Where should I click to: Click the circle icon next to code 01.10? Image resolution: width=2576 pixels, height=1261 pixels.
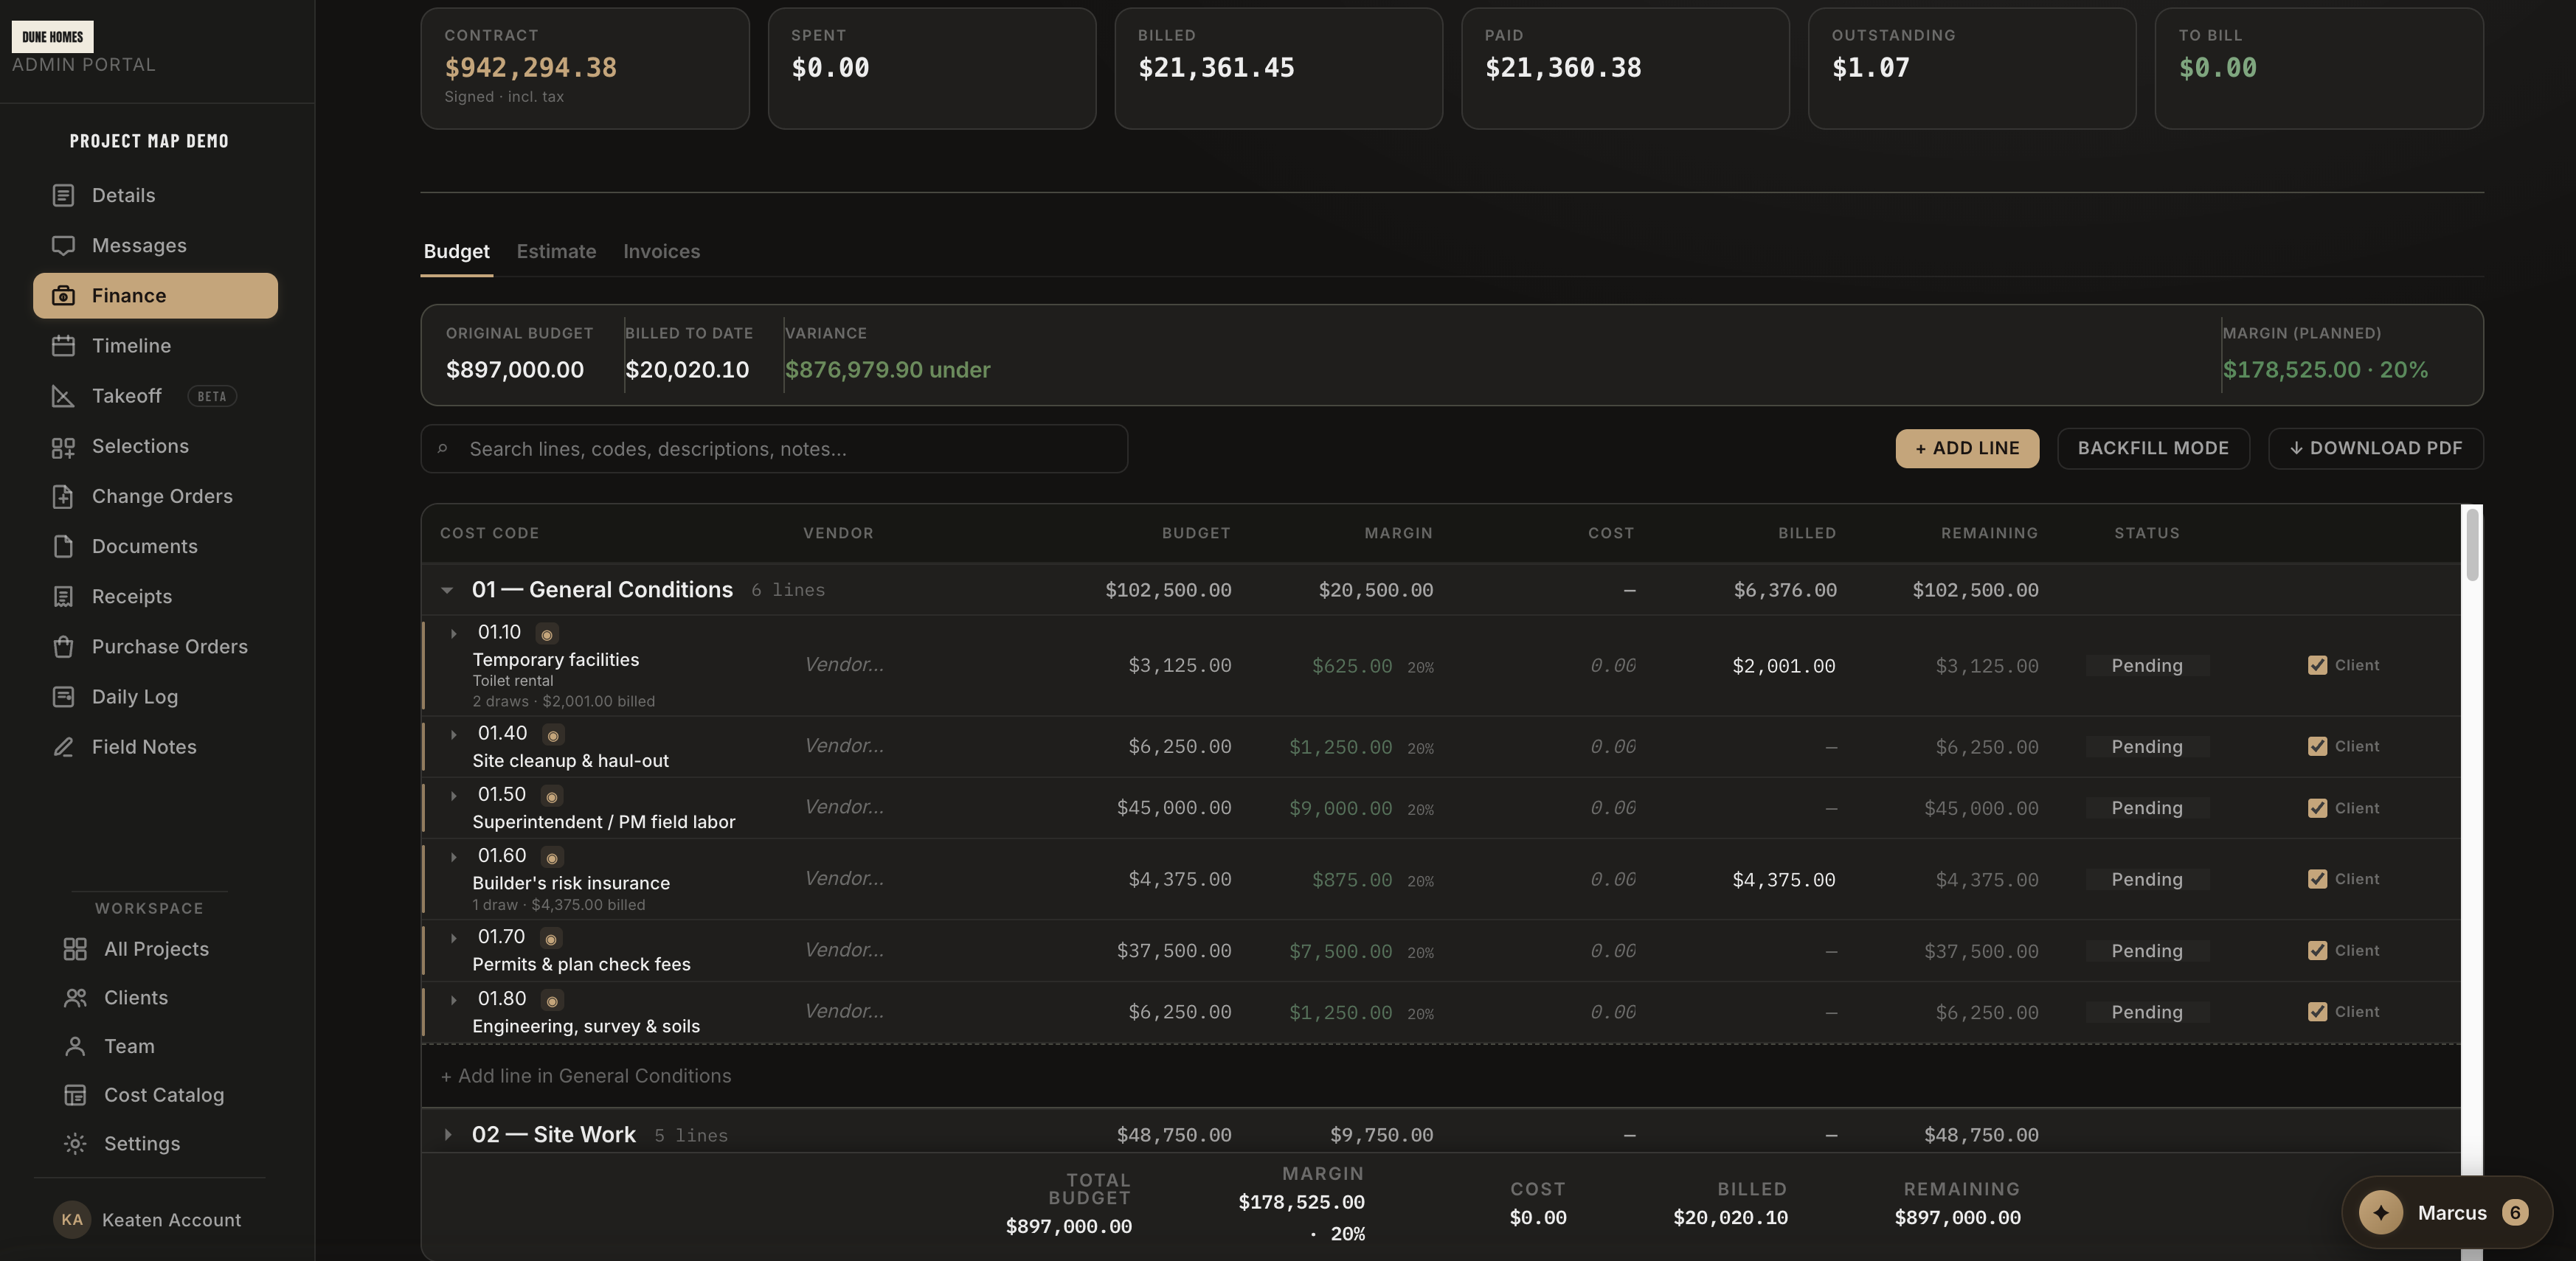547,634
